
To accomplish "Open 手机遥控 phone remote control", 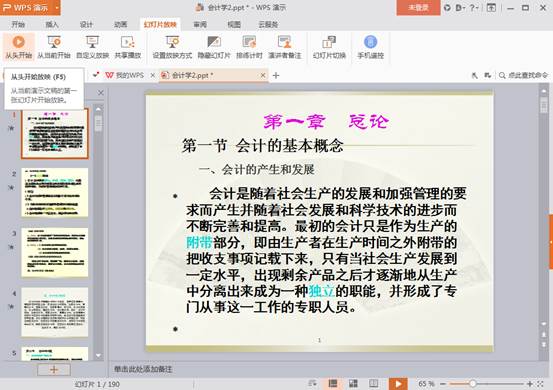I will click(x=370, y=47).
